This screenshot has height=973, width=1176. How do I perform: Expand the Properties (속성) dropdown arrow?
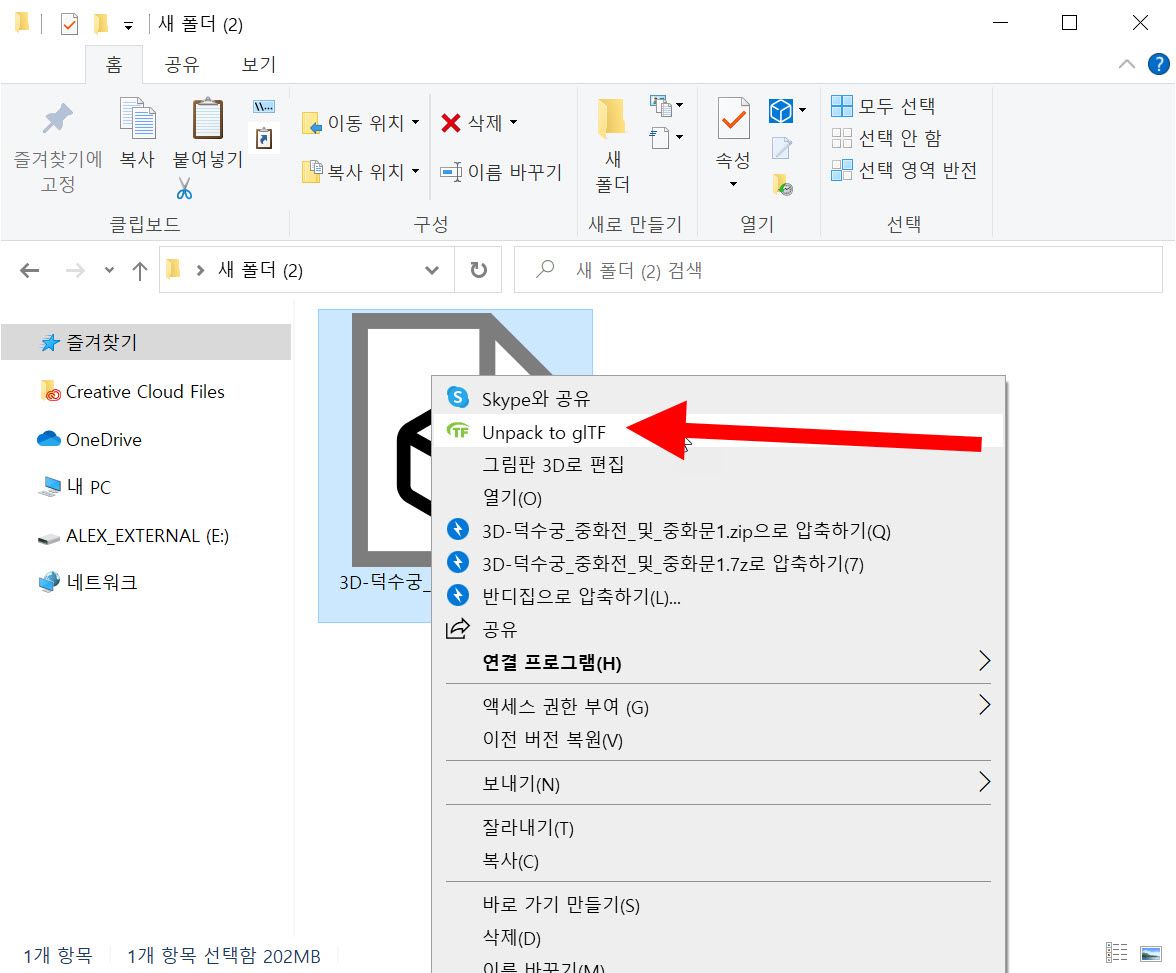(734, 184)
